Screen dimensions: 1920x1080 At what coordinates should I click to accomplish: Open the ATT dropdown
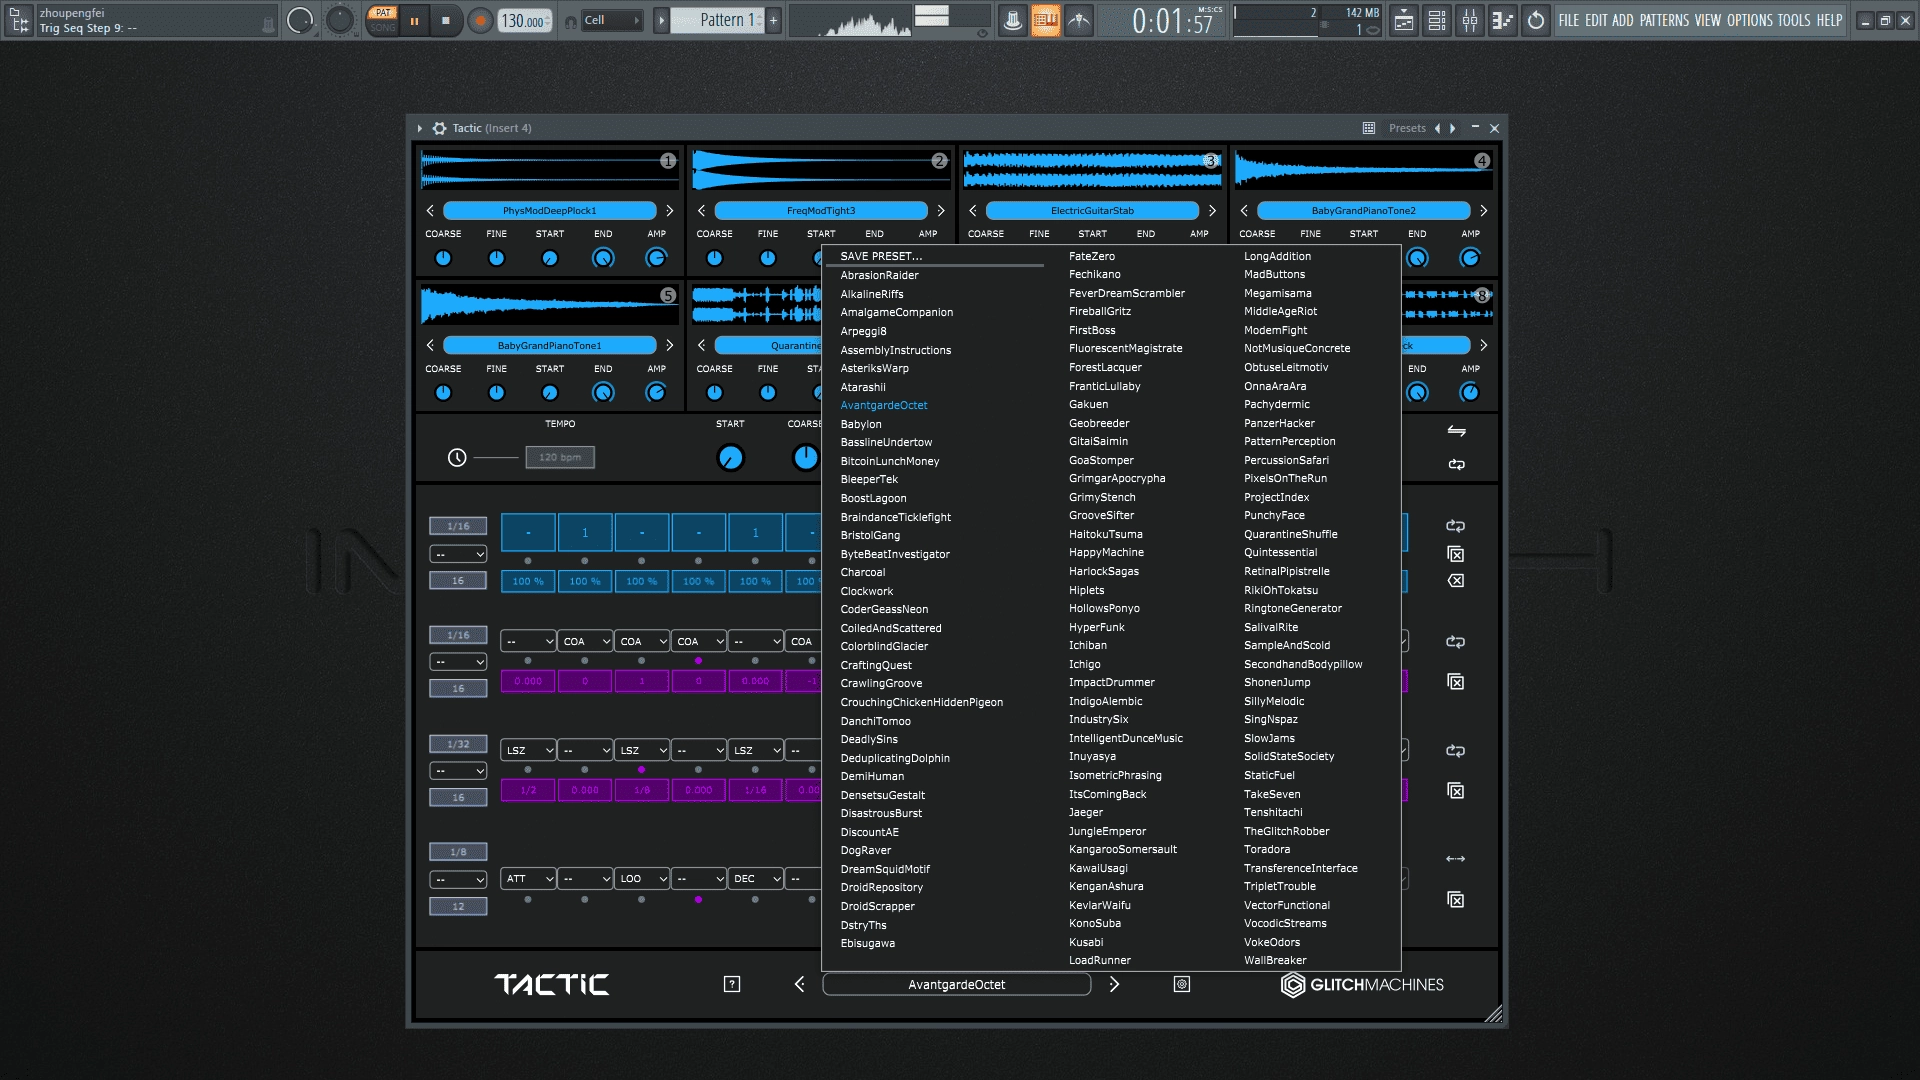[x=528, y=879]
